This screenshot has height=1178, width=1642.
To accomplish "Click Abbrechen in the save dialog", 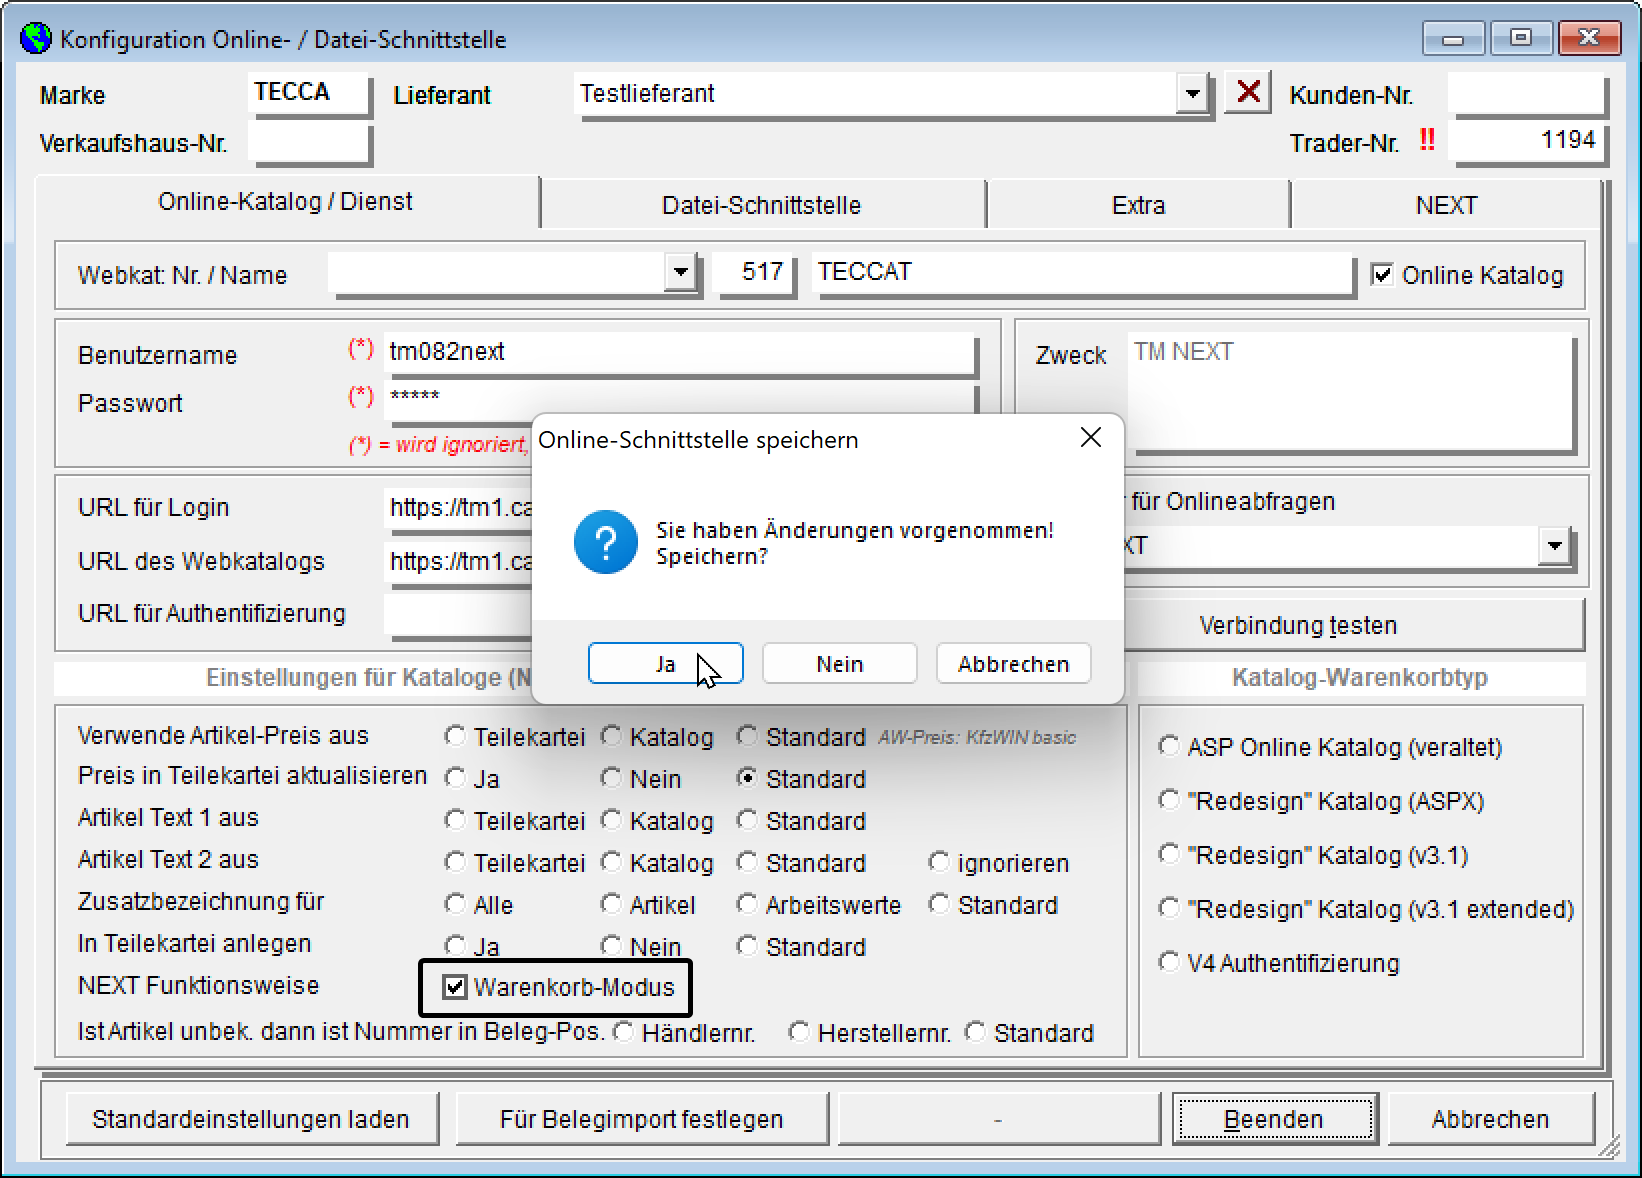I will pos(1013,663).
